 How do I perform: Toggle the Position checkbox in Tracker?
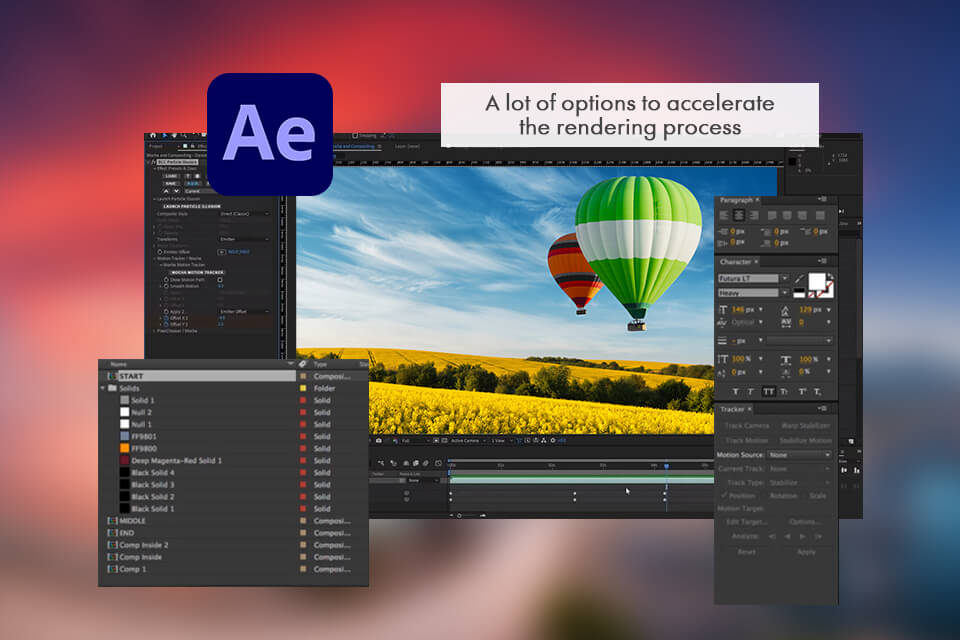pos(724,495)
